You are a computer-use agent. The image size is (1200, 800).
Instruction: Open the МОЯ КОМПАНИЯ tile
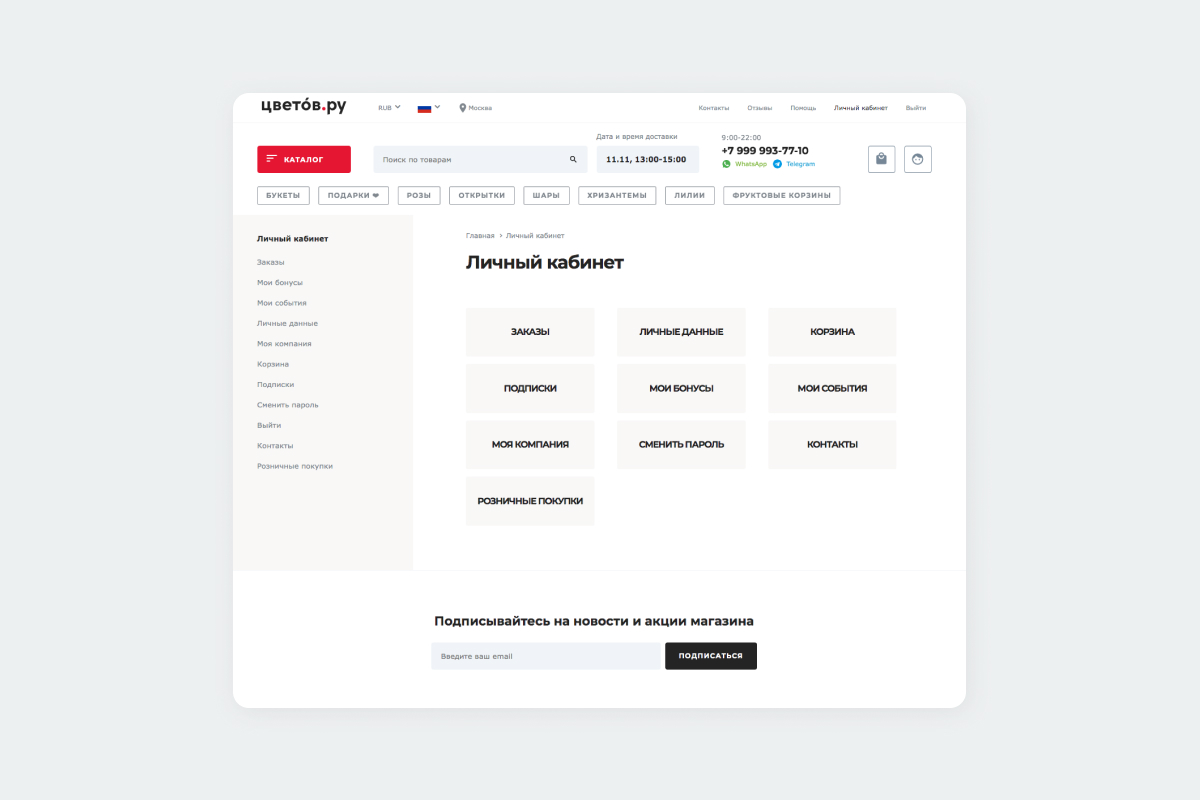click(x=530, y=445)
